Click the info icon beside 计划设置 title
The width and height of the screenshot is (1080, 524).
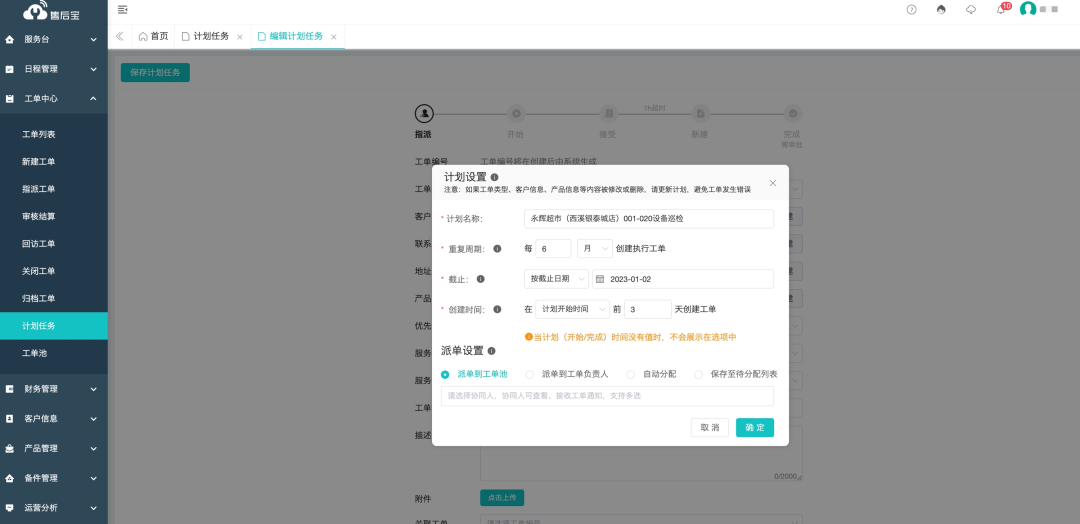point(495,177)
